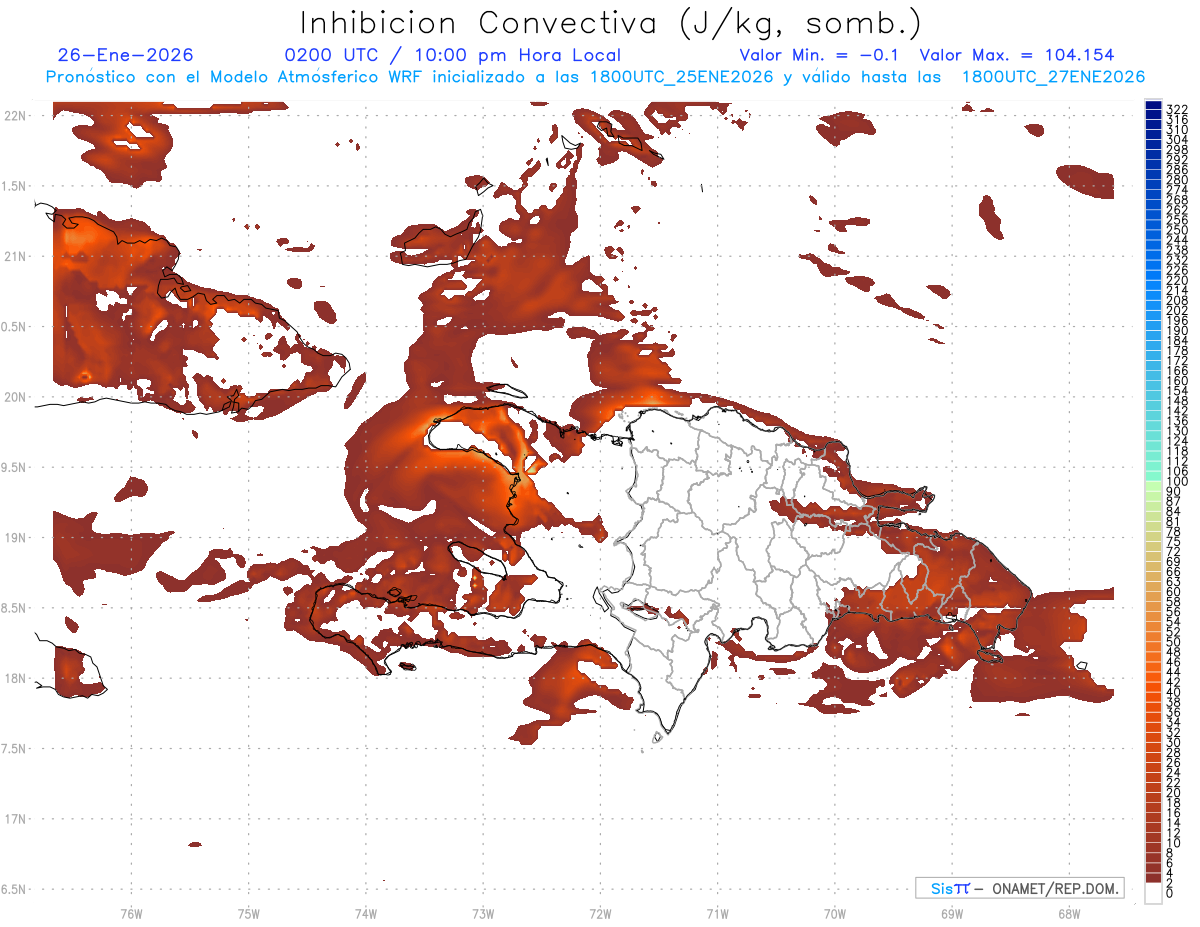The height and width of the screenshot is (927, 1200).
Task: Click the 17N latitude label
Action: (x=14, y=819)
